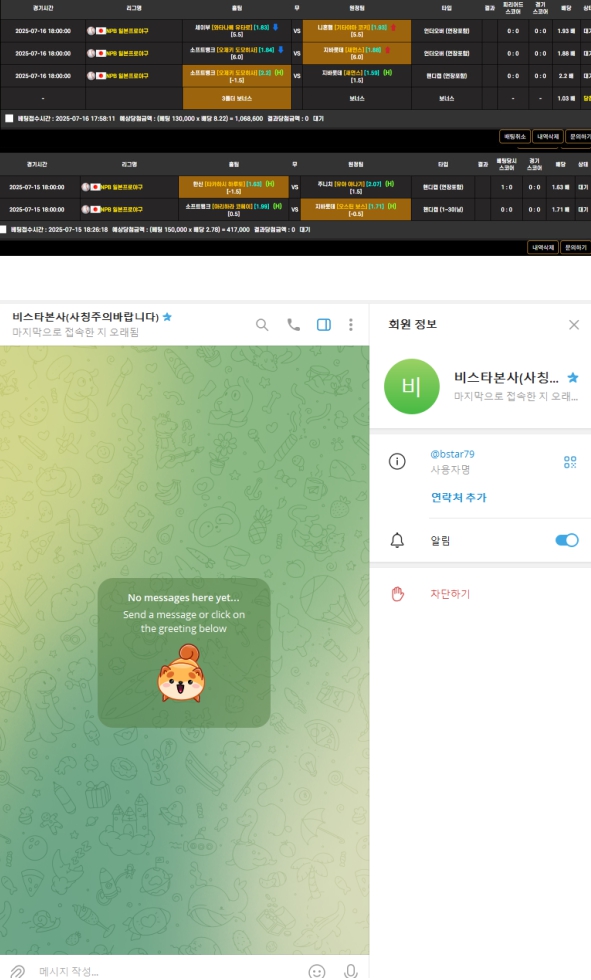591x980 pixels.
Task: Click the red up arrow in 니혼햄 cell
Action: click(394, 28)
